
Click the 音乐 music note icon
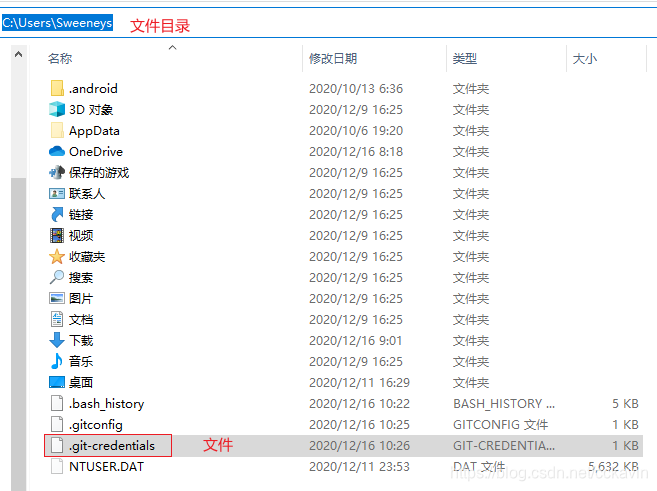pos(57,361)
